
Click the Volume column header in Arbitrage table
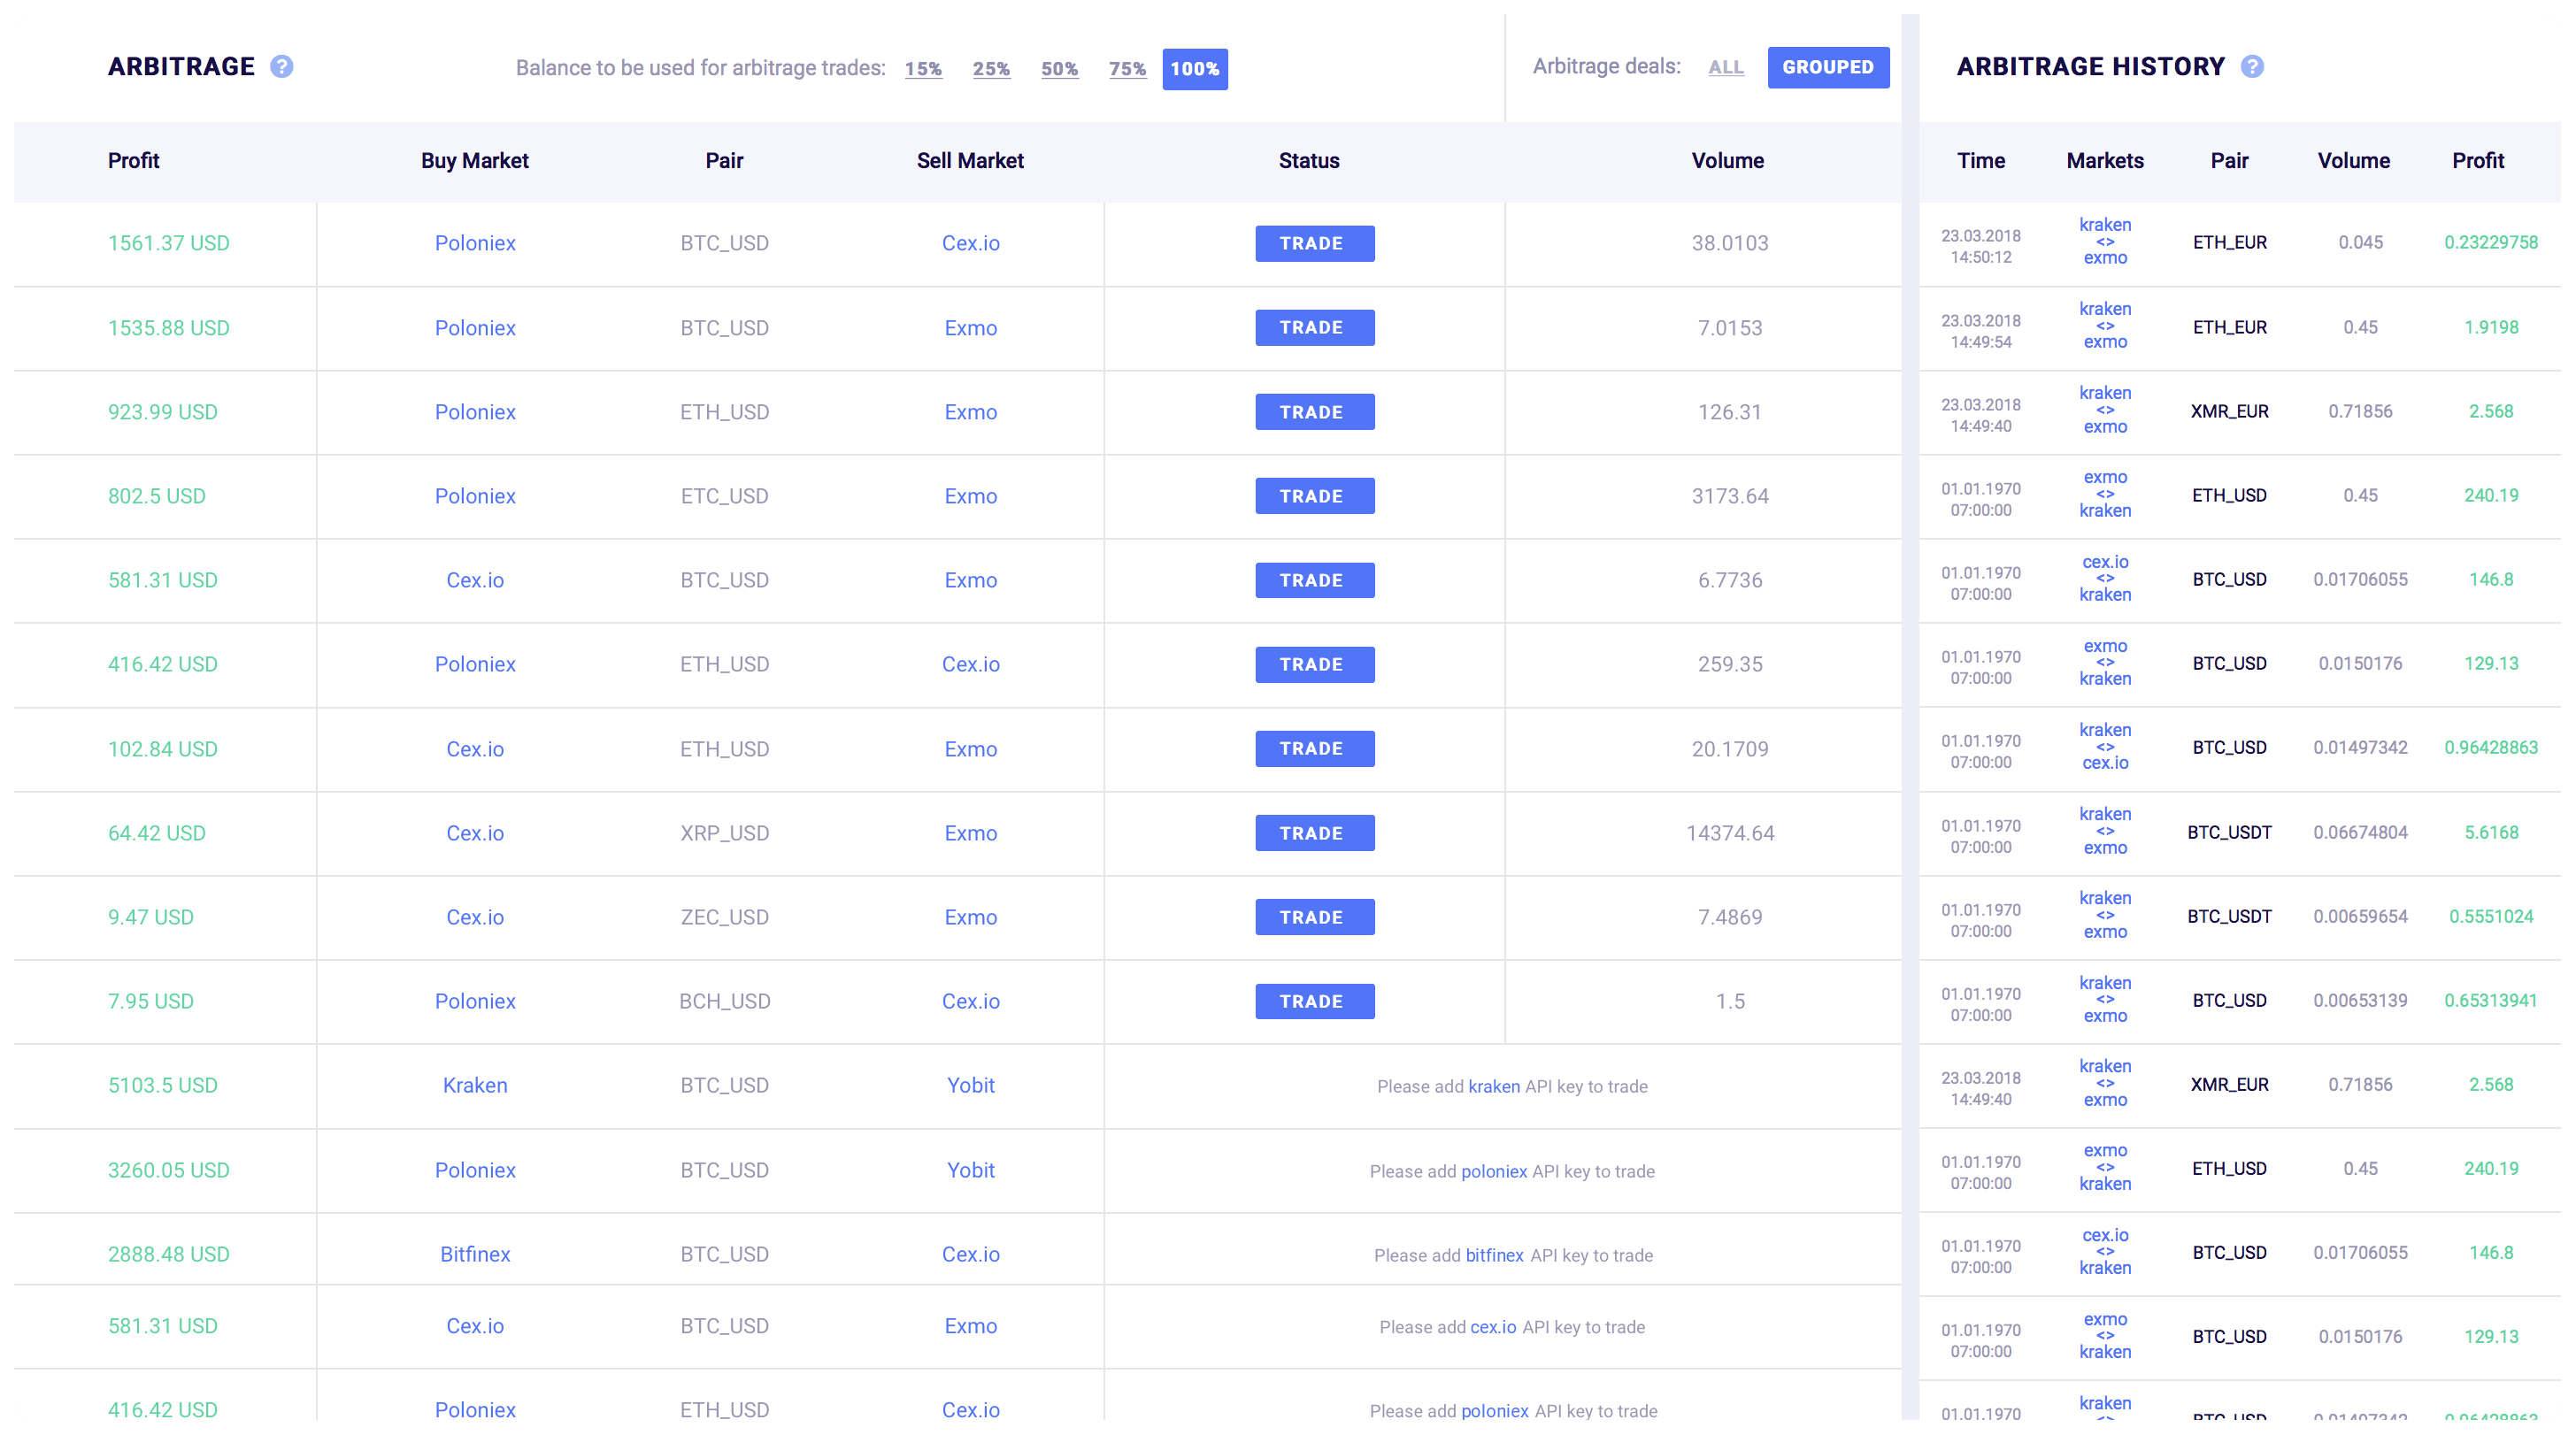[1727, 161]
